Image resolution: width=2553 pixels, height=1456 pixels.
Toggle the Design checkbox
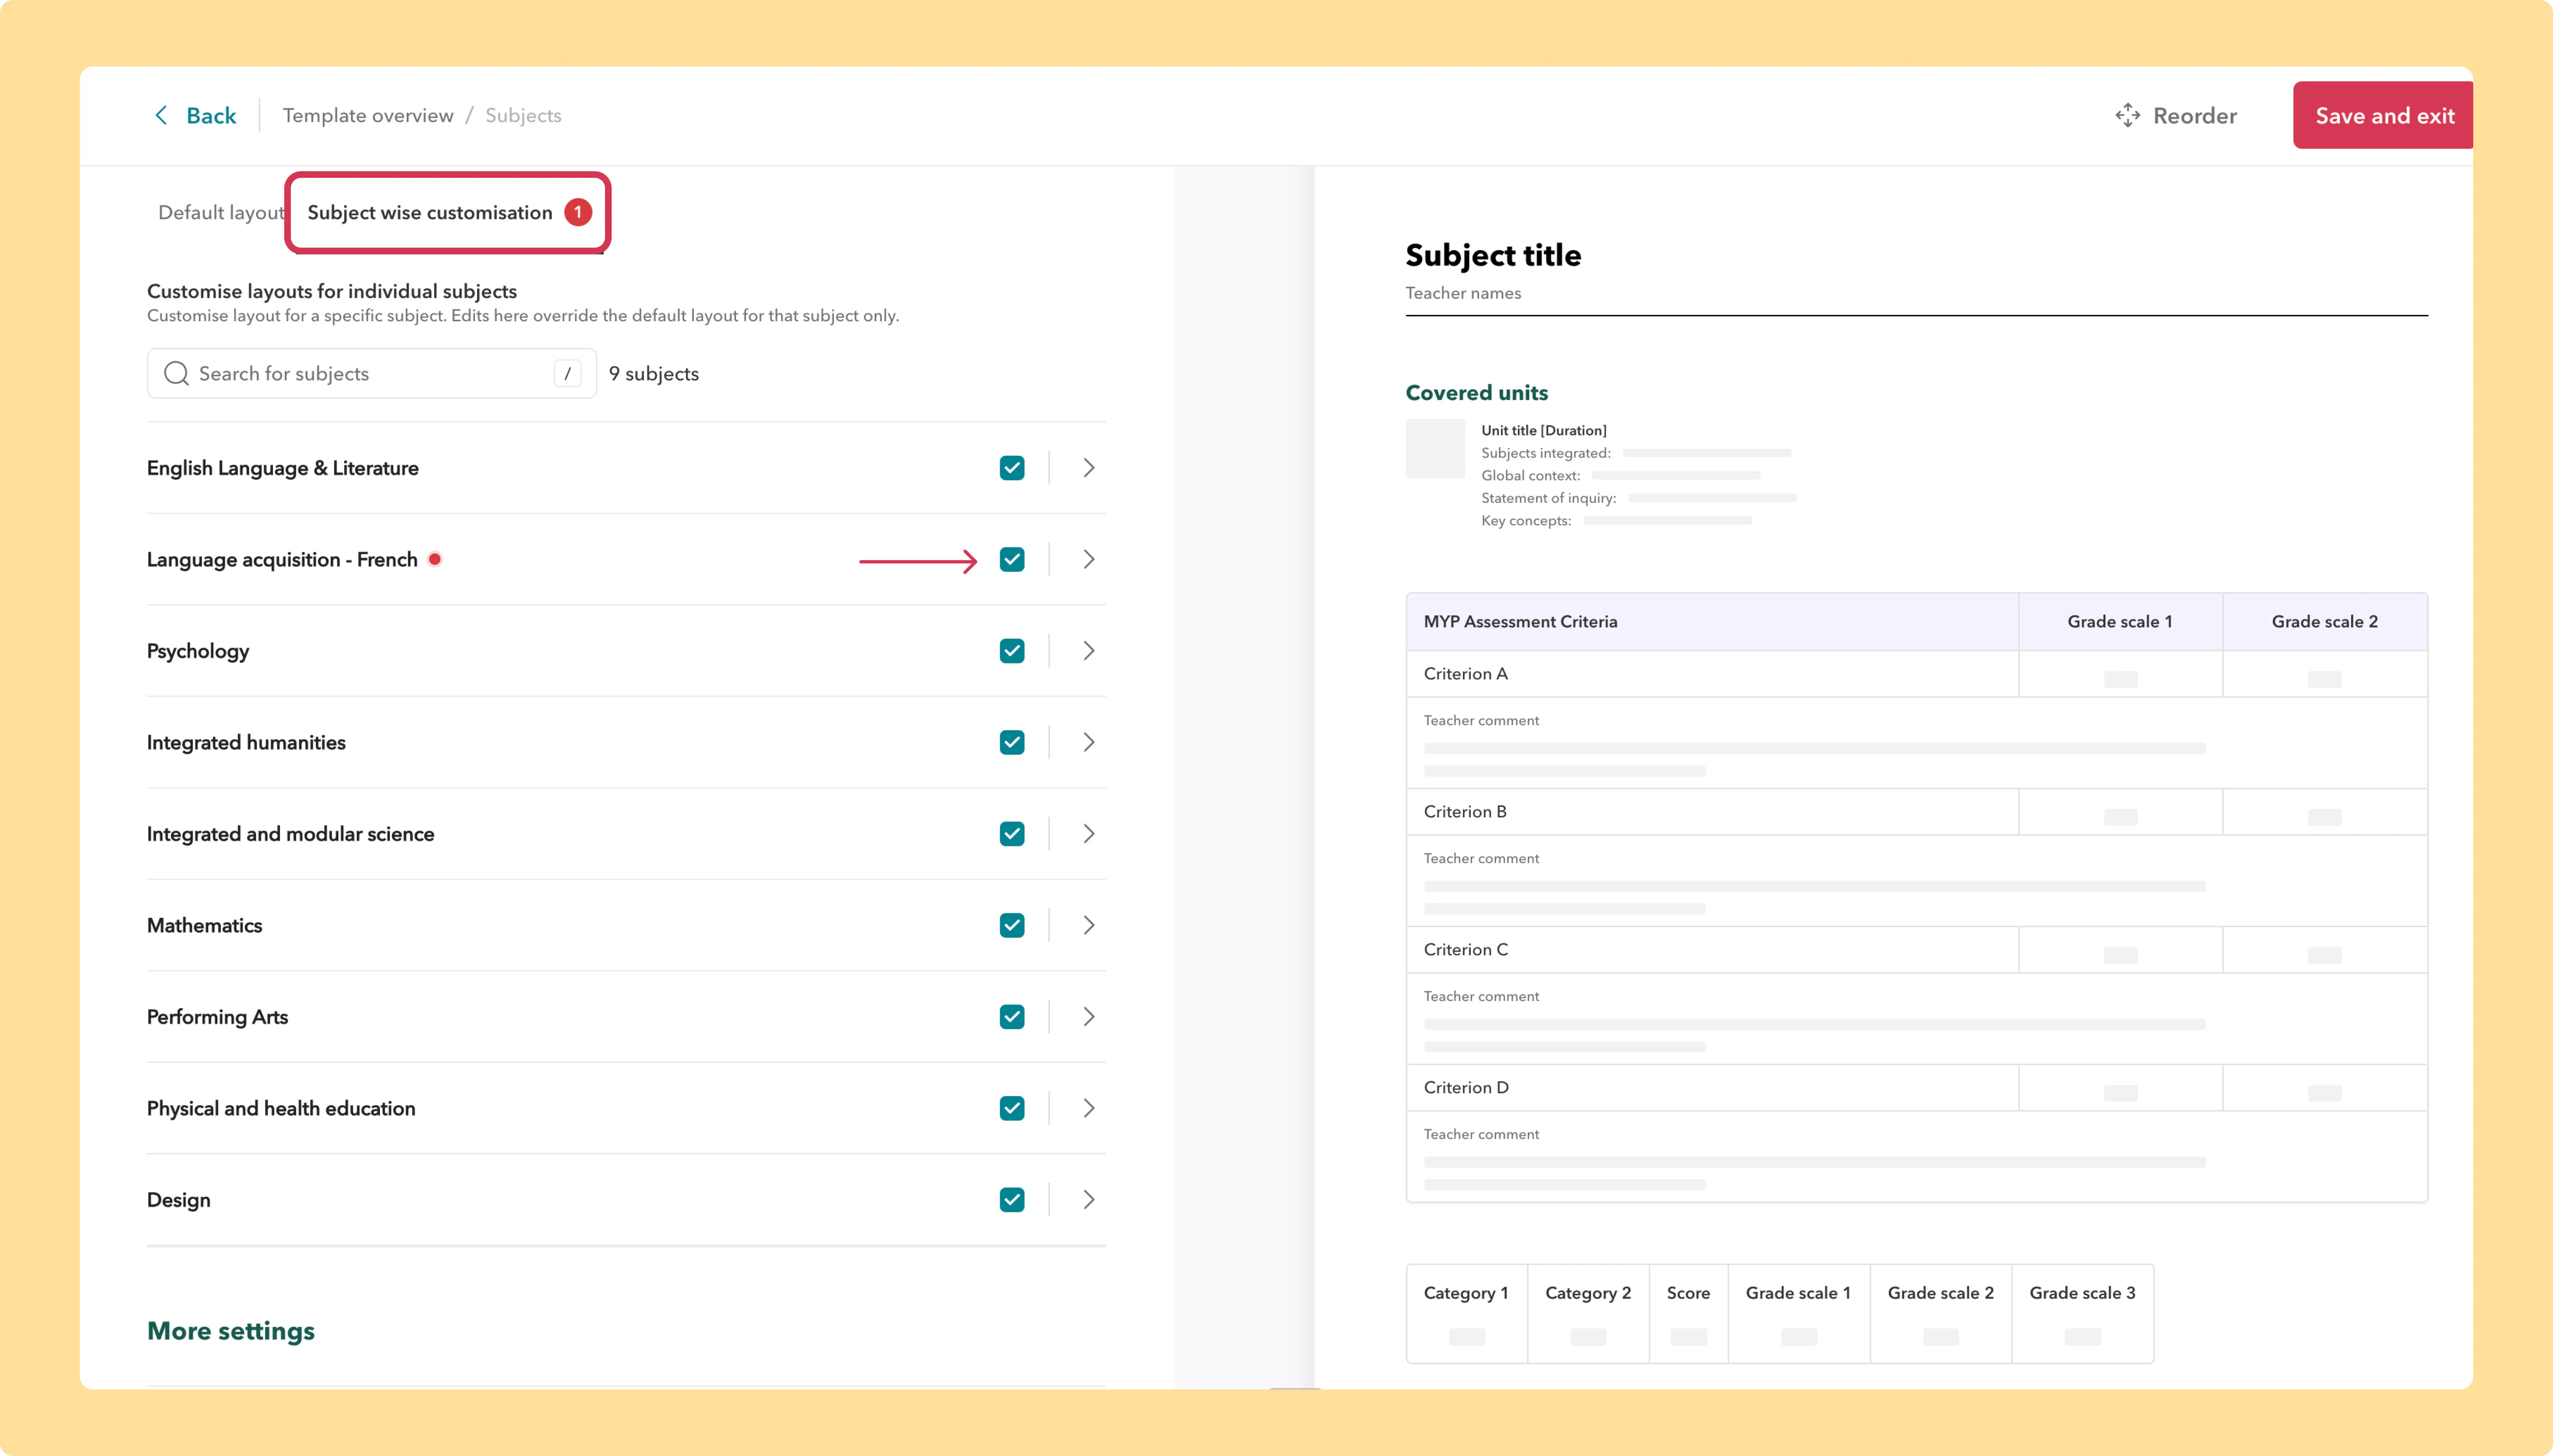point(1012,1200)
